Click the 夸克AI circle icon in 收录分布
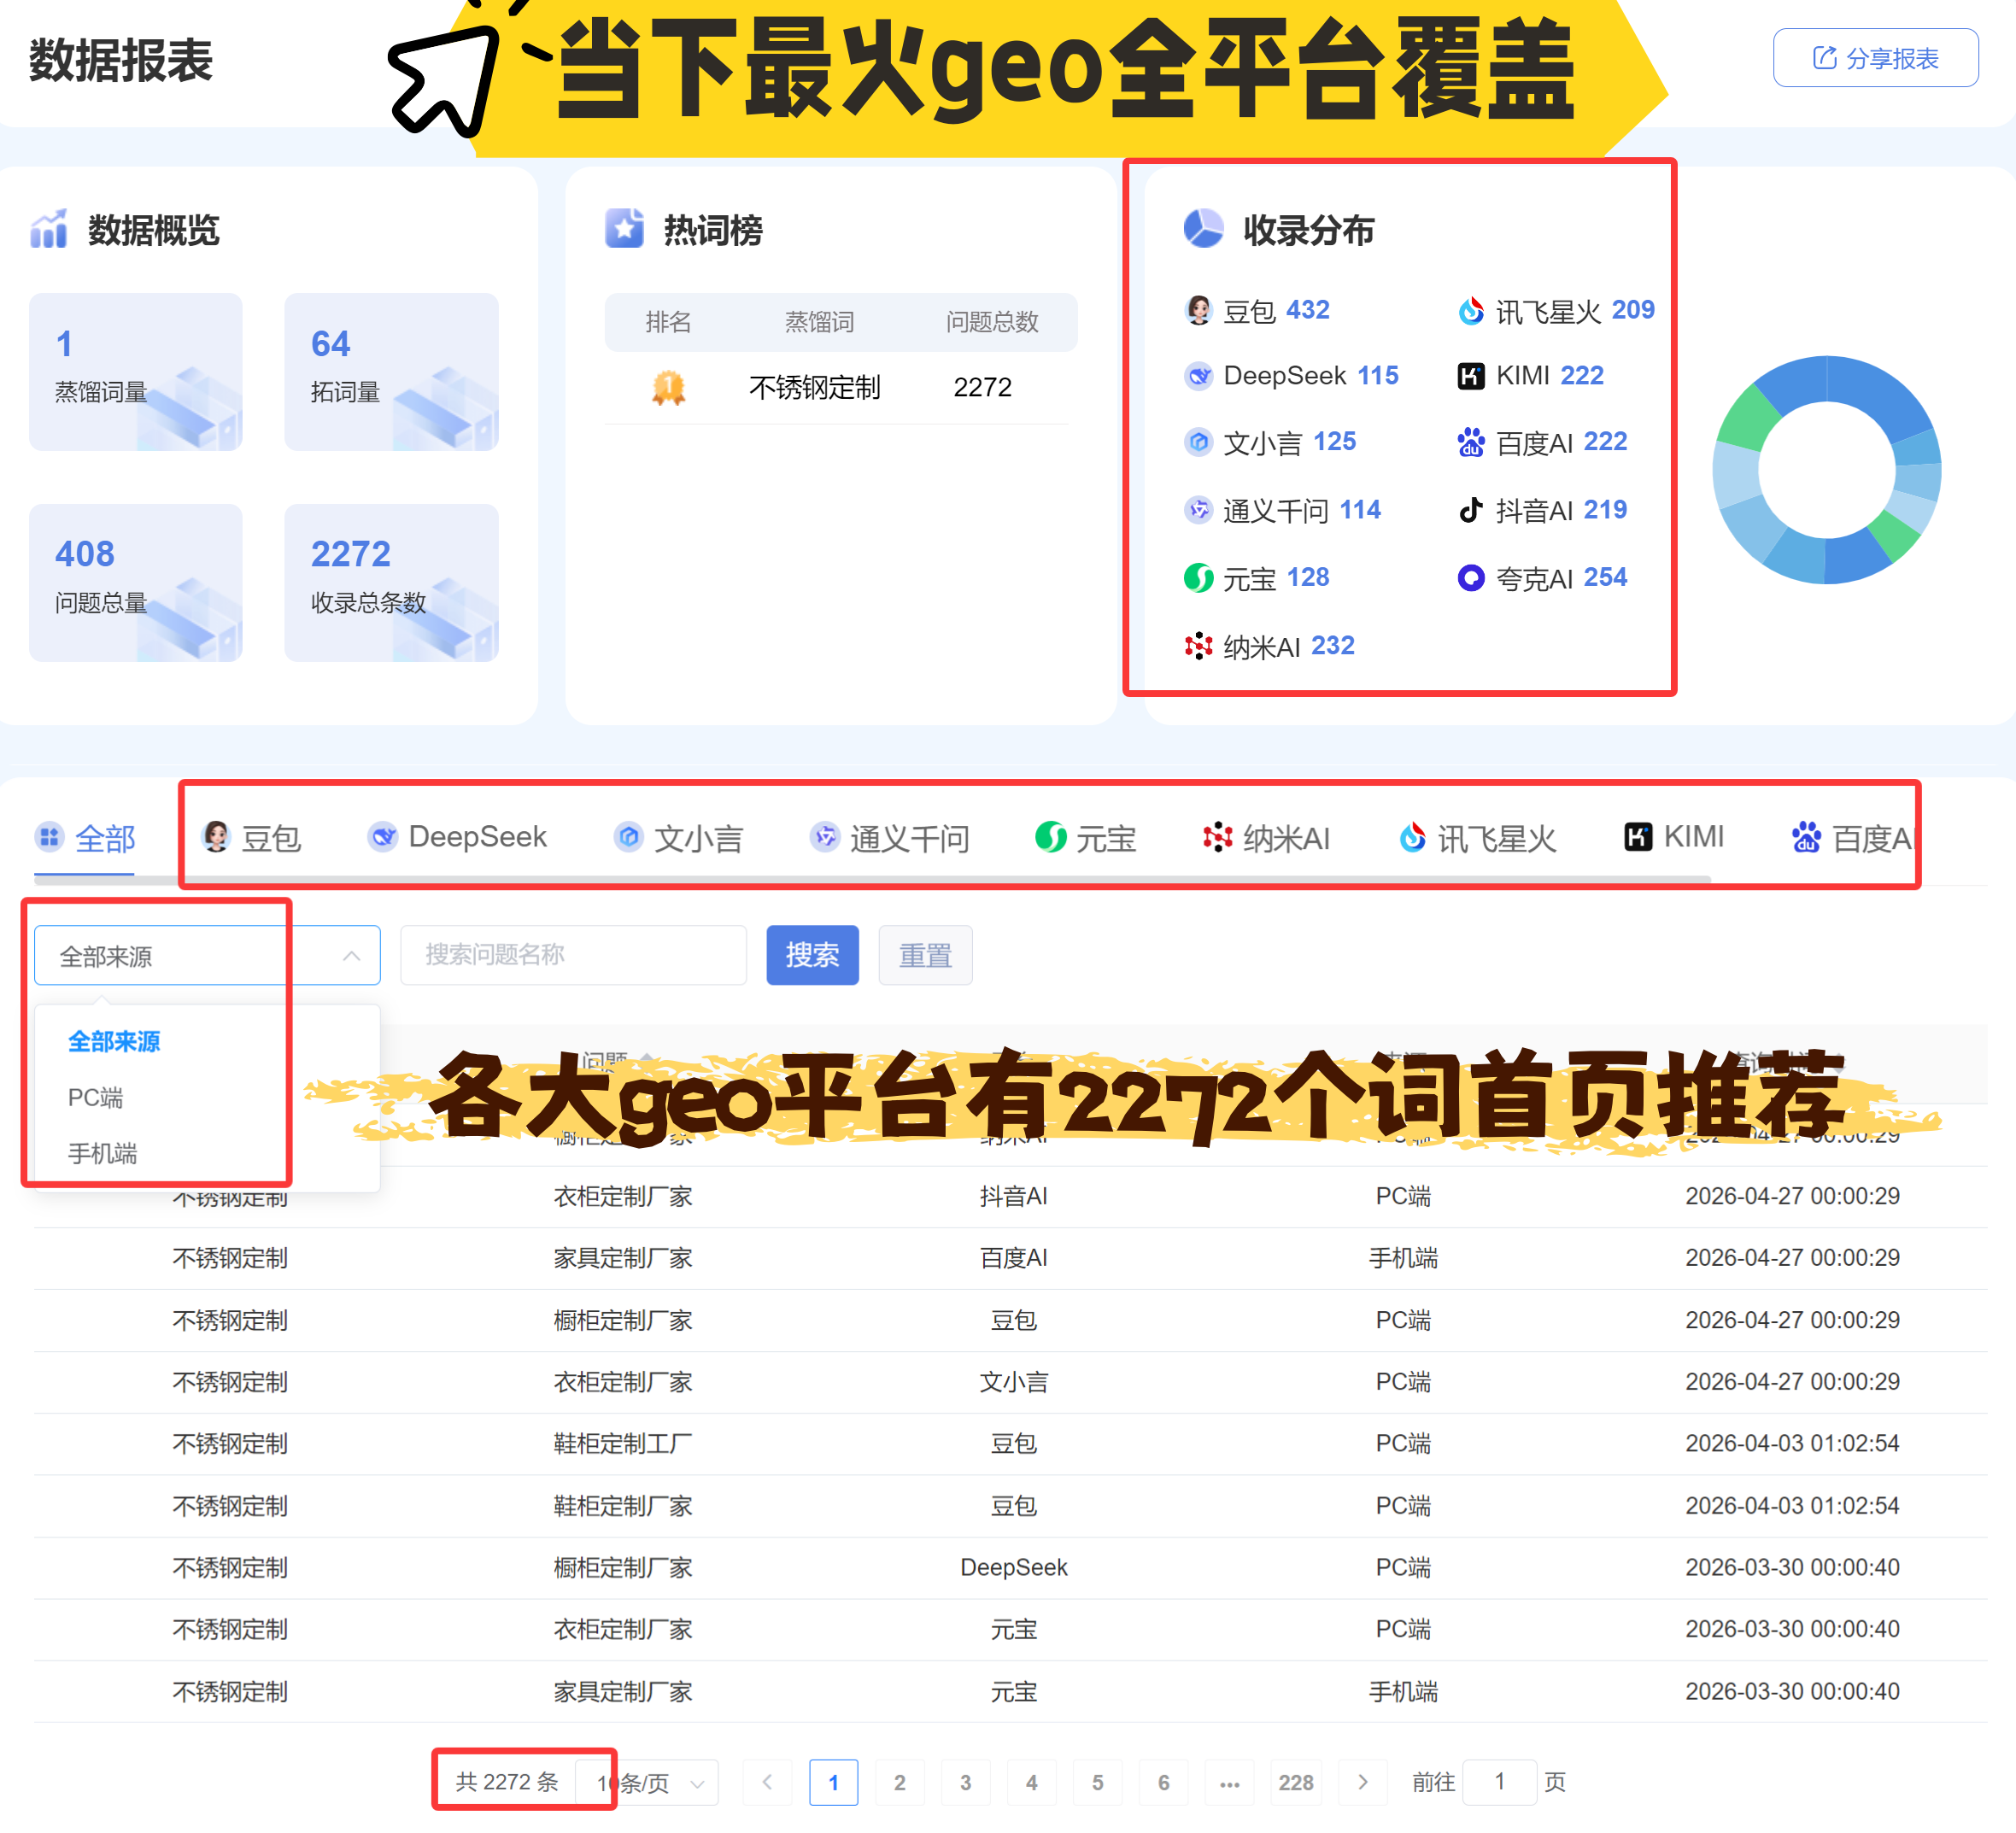This screenshot has height=1833, width=2016. pos(1471,578)
